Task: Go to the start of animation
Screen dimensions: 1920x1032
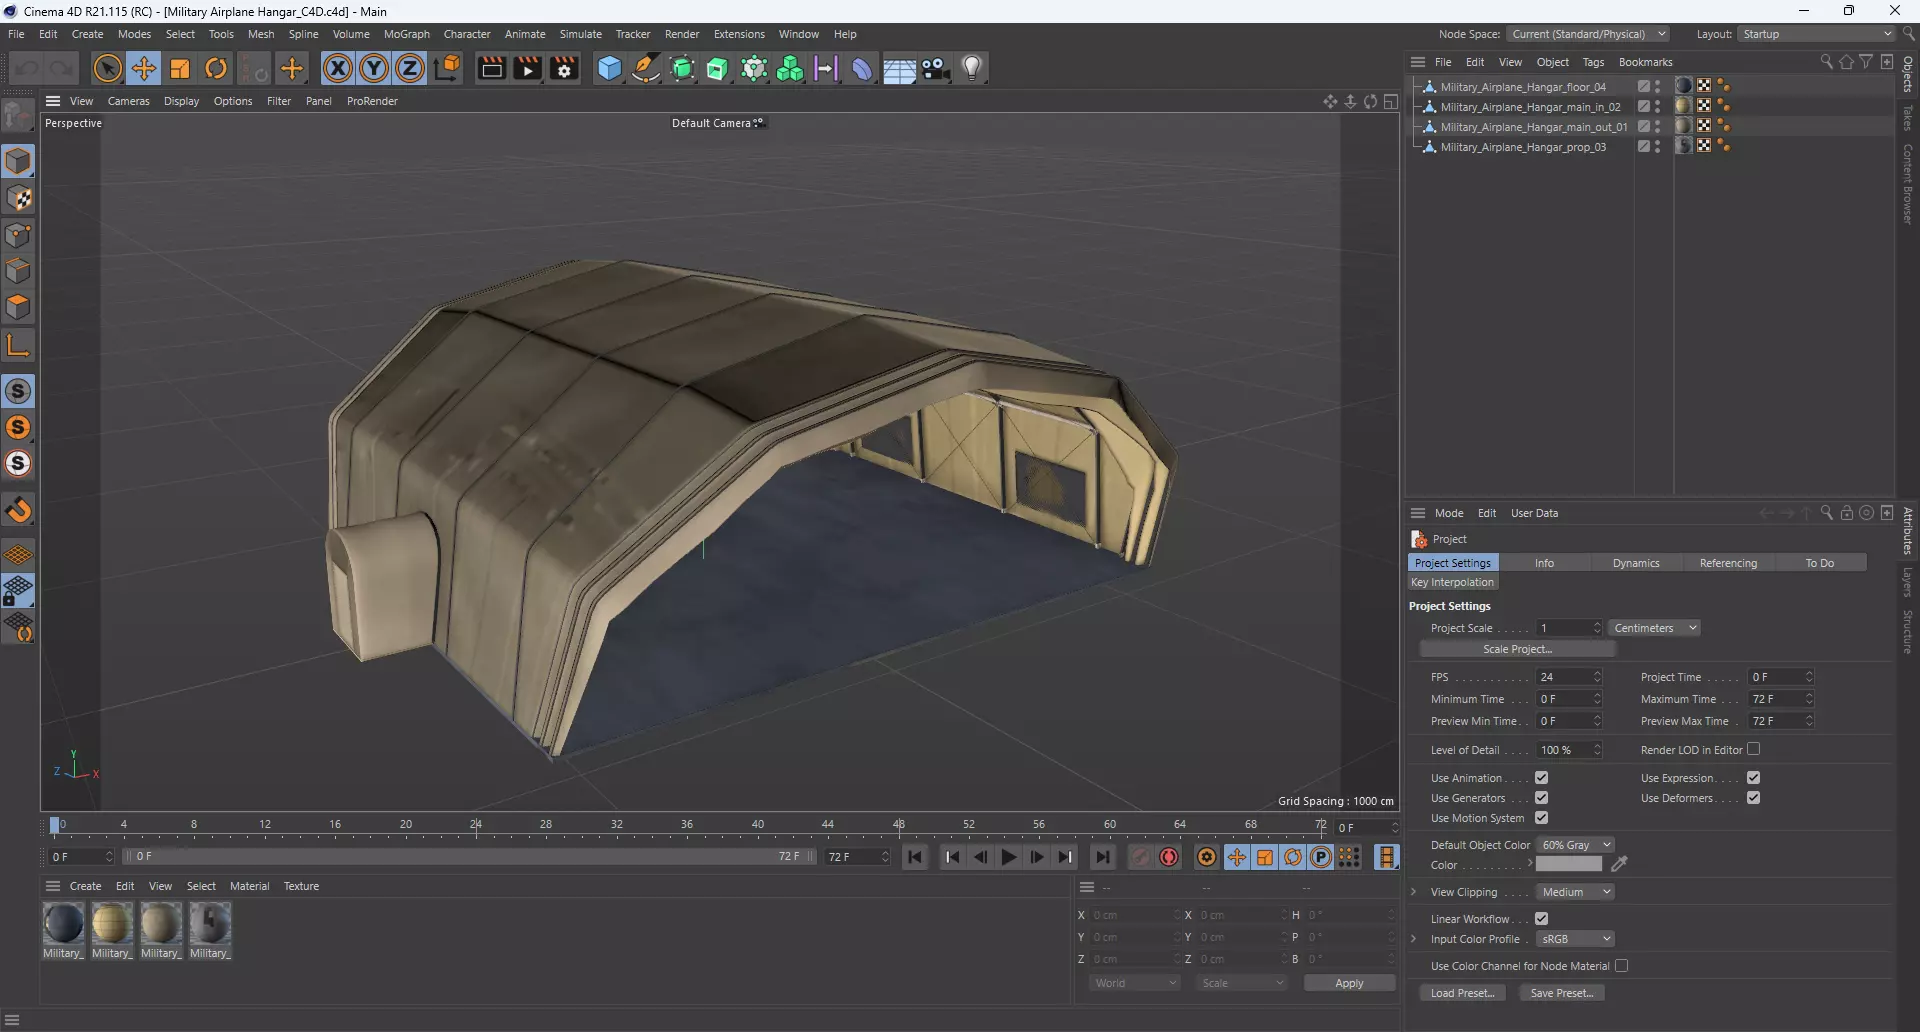Action: 915,857
